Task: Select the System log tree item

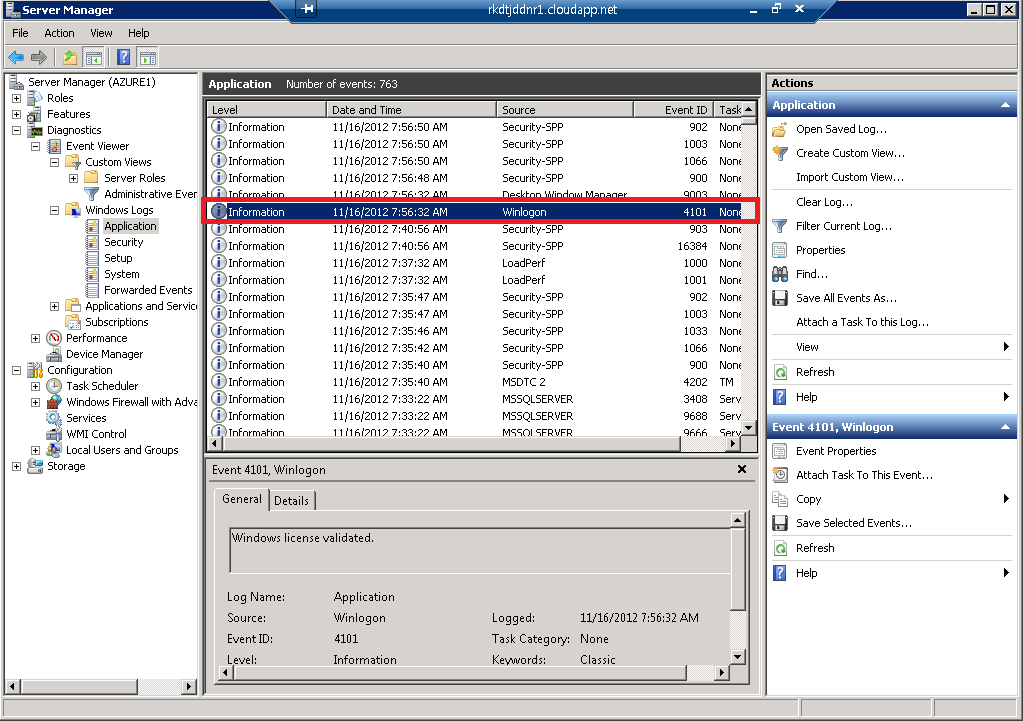Action: 121,274
